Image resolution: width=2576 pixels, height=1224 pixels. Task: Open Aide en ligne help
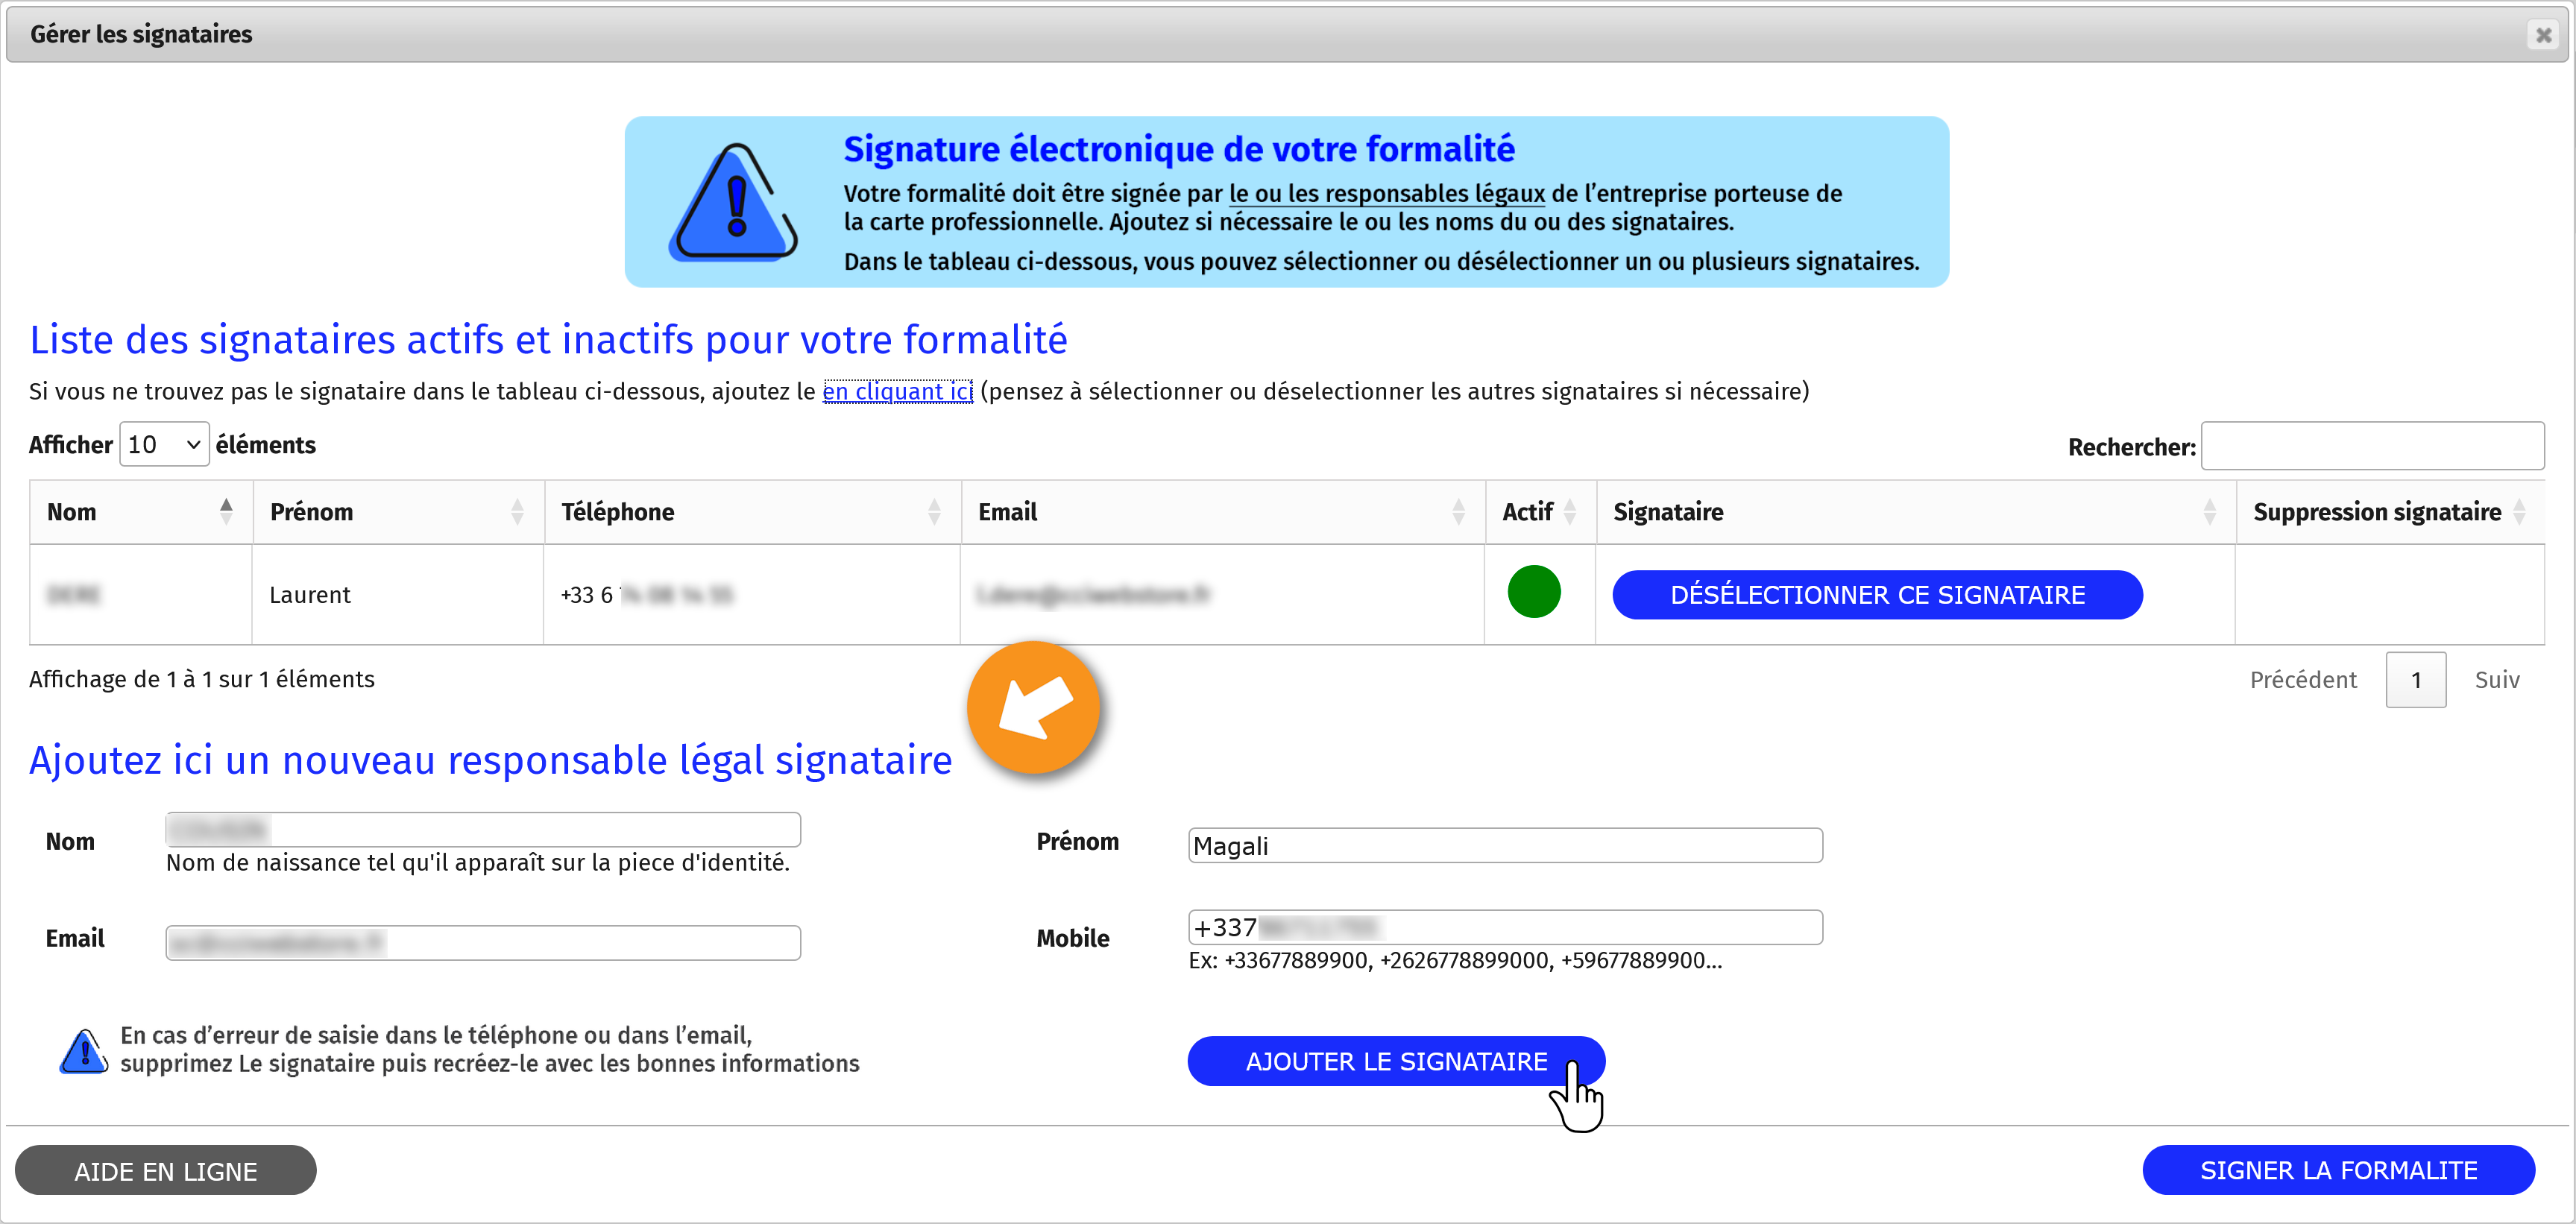click(165, 1170)
